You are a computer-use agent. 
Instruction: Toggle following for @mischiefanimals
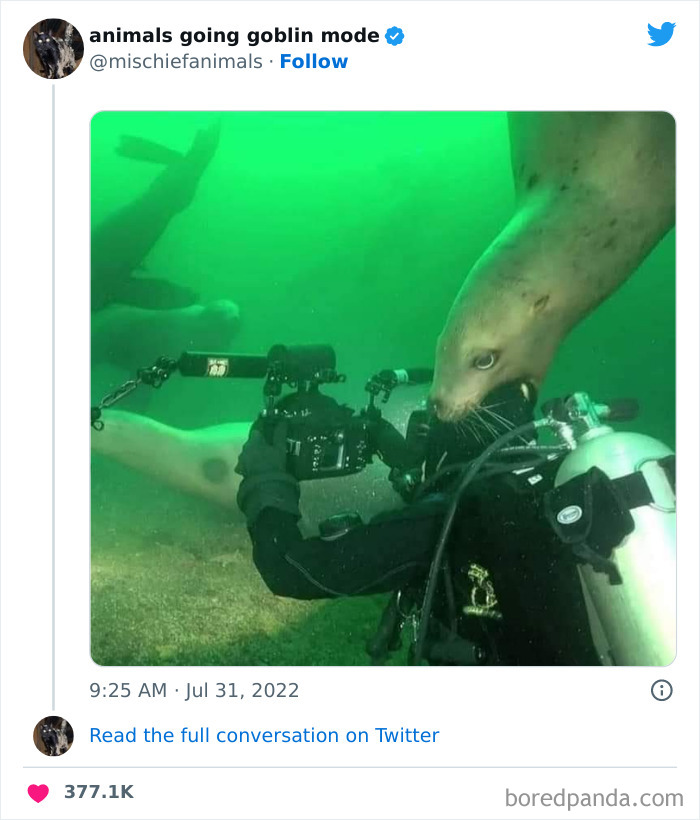pyautogui.click(x=315, y=62)
